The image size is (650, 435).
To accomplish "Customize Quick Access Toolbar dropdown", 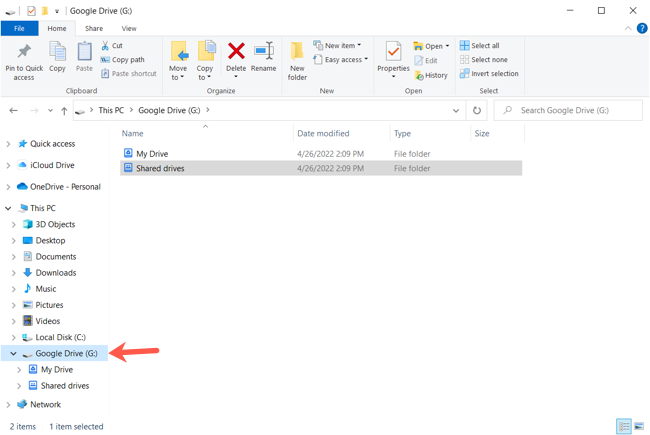I will point(57,11).
